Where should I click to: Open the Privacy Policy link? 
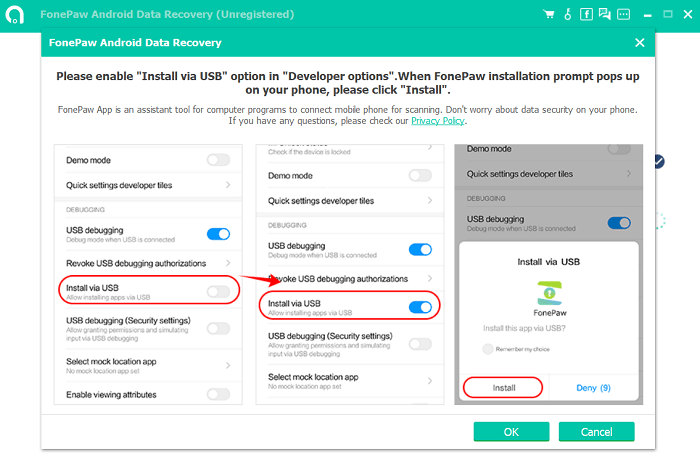pyautogui.click(x=438, y=121)
